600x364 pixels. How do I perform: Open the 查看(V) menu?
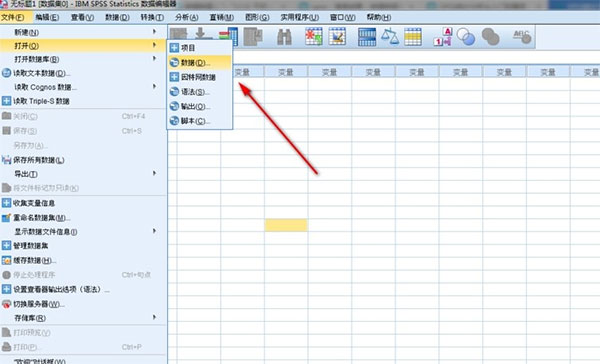pos(82,18)
